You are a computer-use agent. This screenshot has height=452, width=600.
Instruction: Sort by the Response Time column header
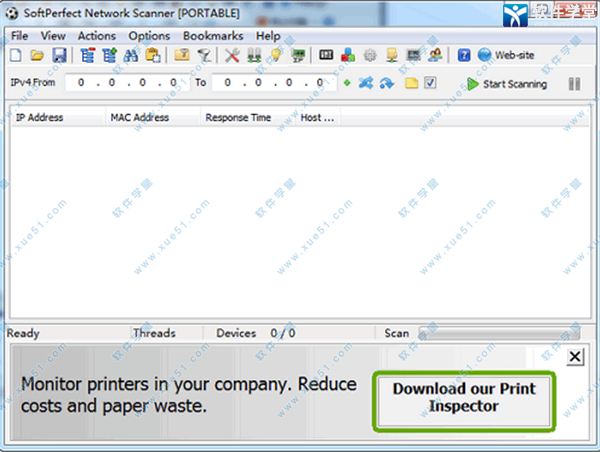coord(238,117)
